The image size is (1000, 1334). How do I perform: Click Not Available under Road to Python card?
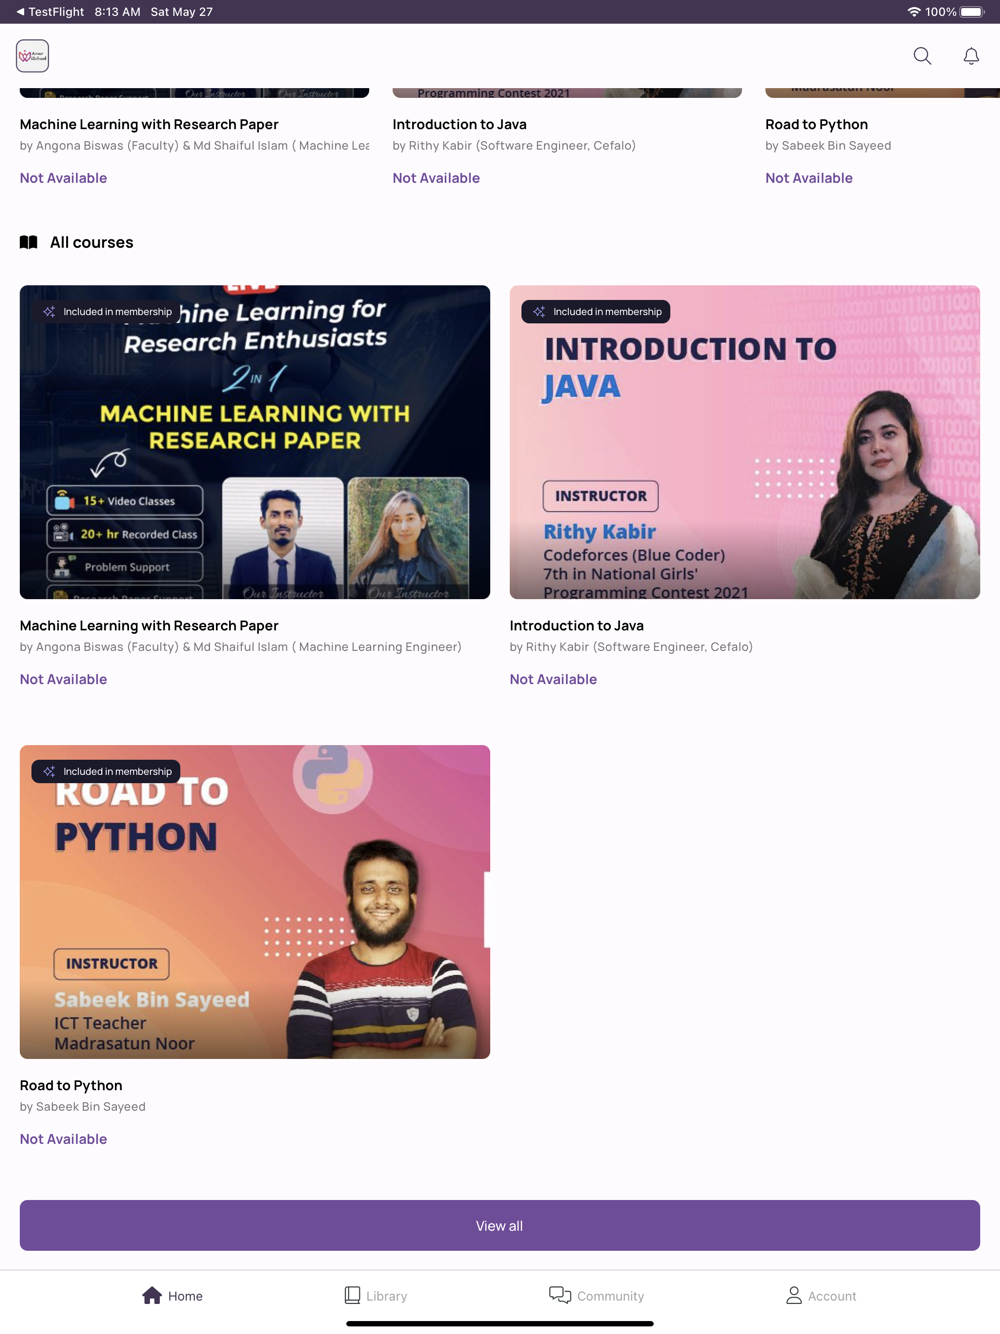[63, 1139]
